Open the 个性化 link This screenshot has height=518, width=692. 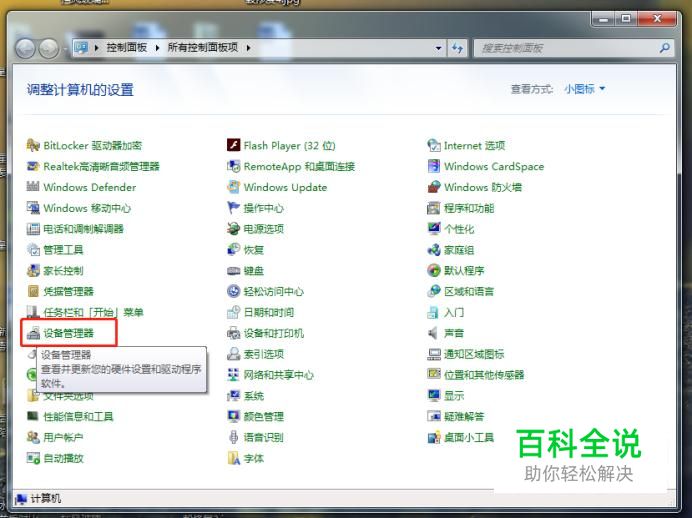coord(459,229)
